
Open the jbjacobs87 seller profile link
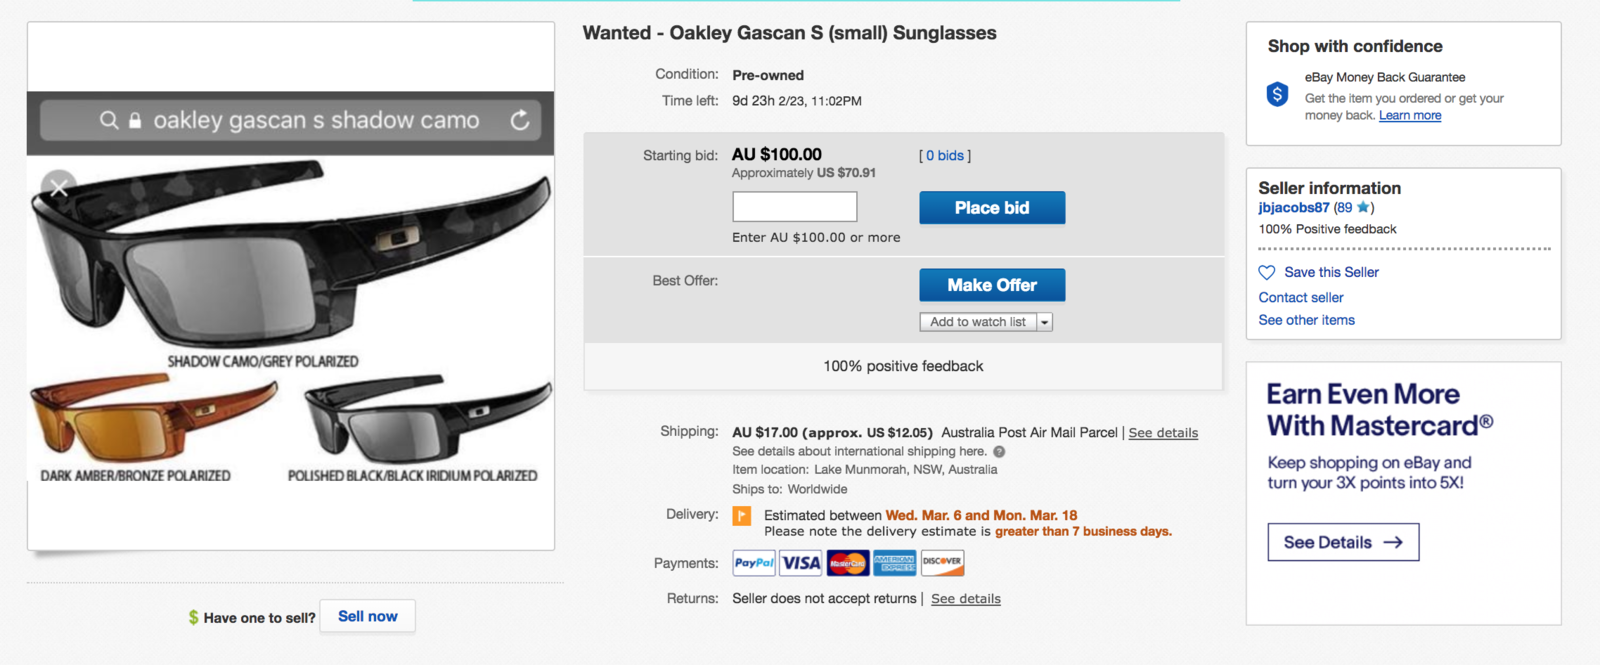coord(1294,208)
